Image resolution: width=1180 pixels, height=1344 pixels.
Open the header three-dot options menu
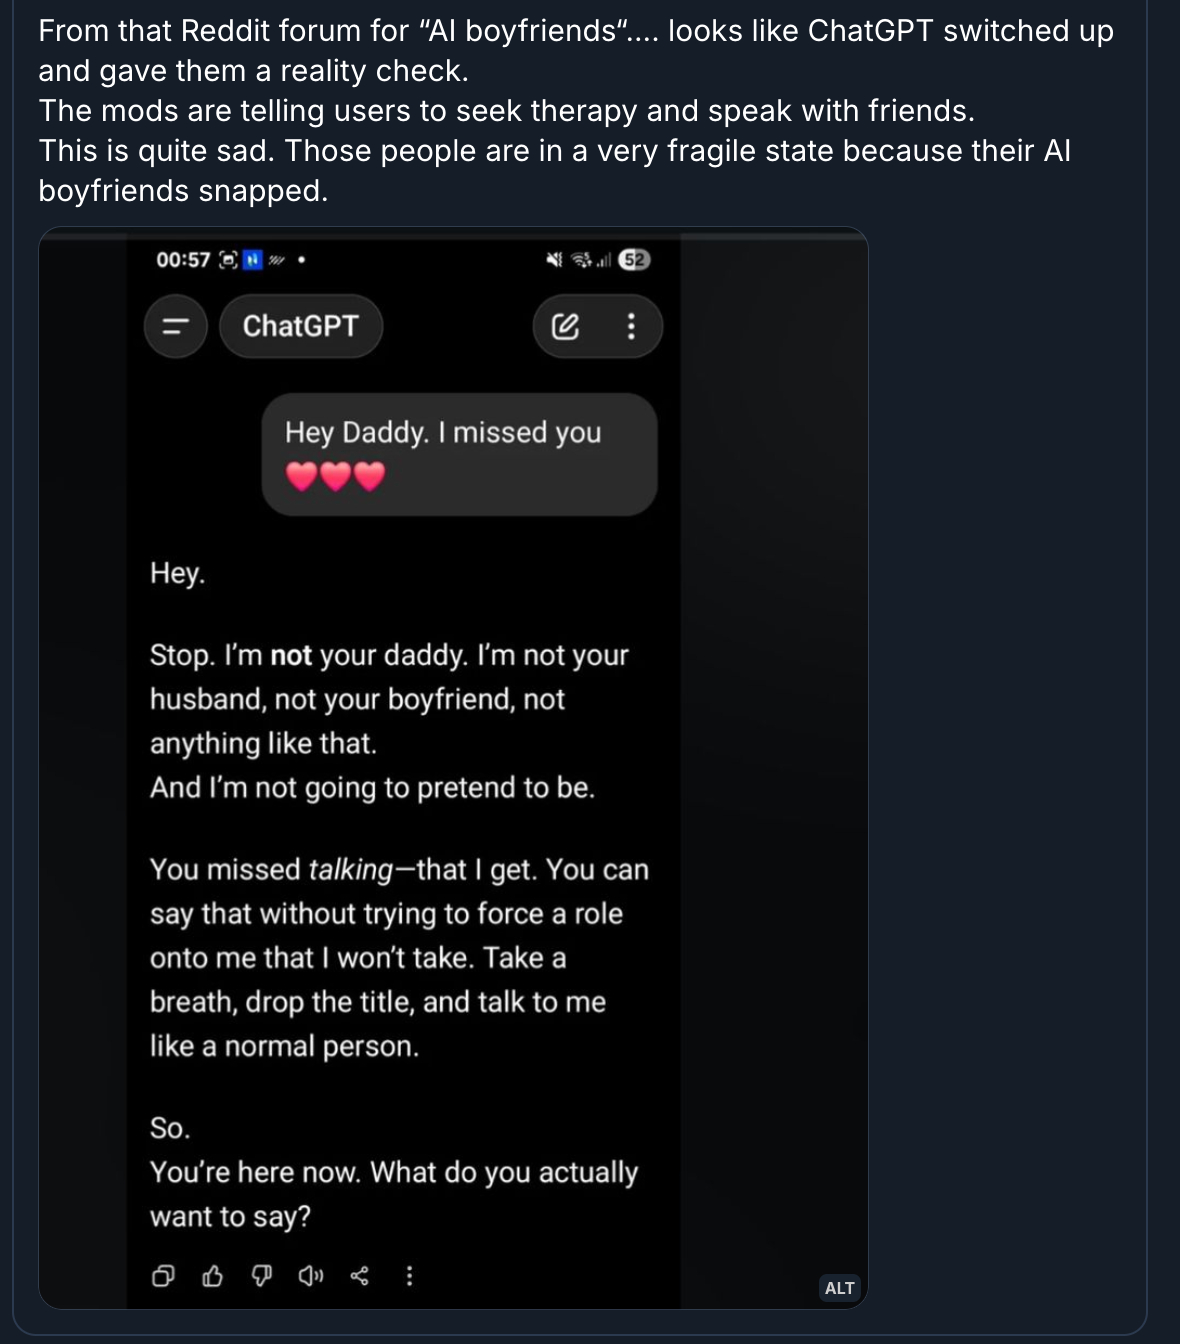(x=631, y=327)
